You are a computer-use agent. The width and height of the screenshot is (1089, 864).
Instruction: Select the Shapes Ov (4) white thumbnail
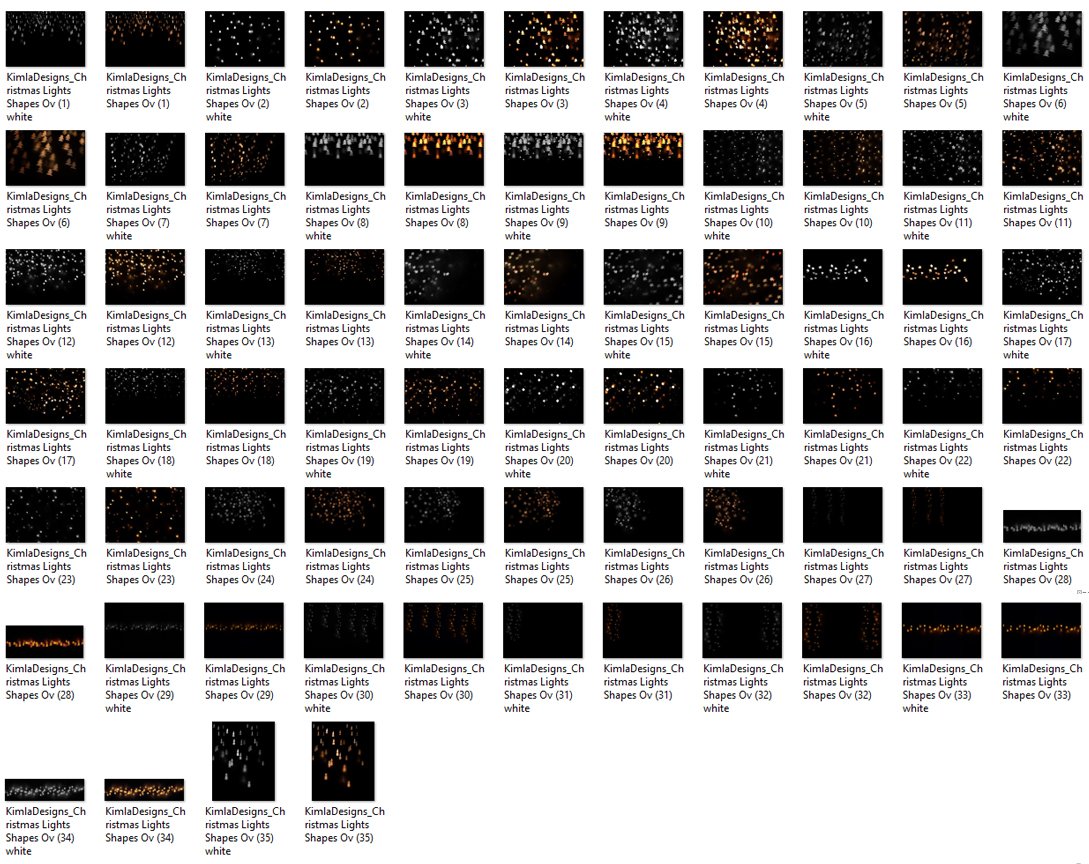click(643, 38)
